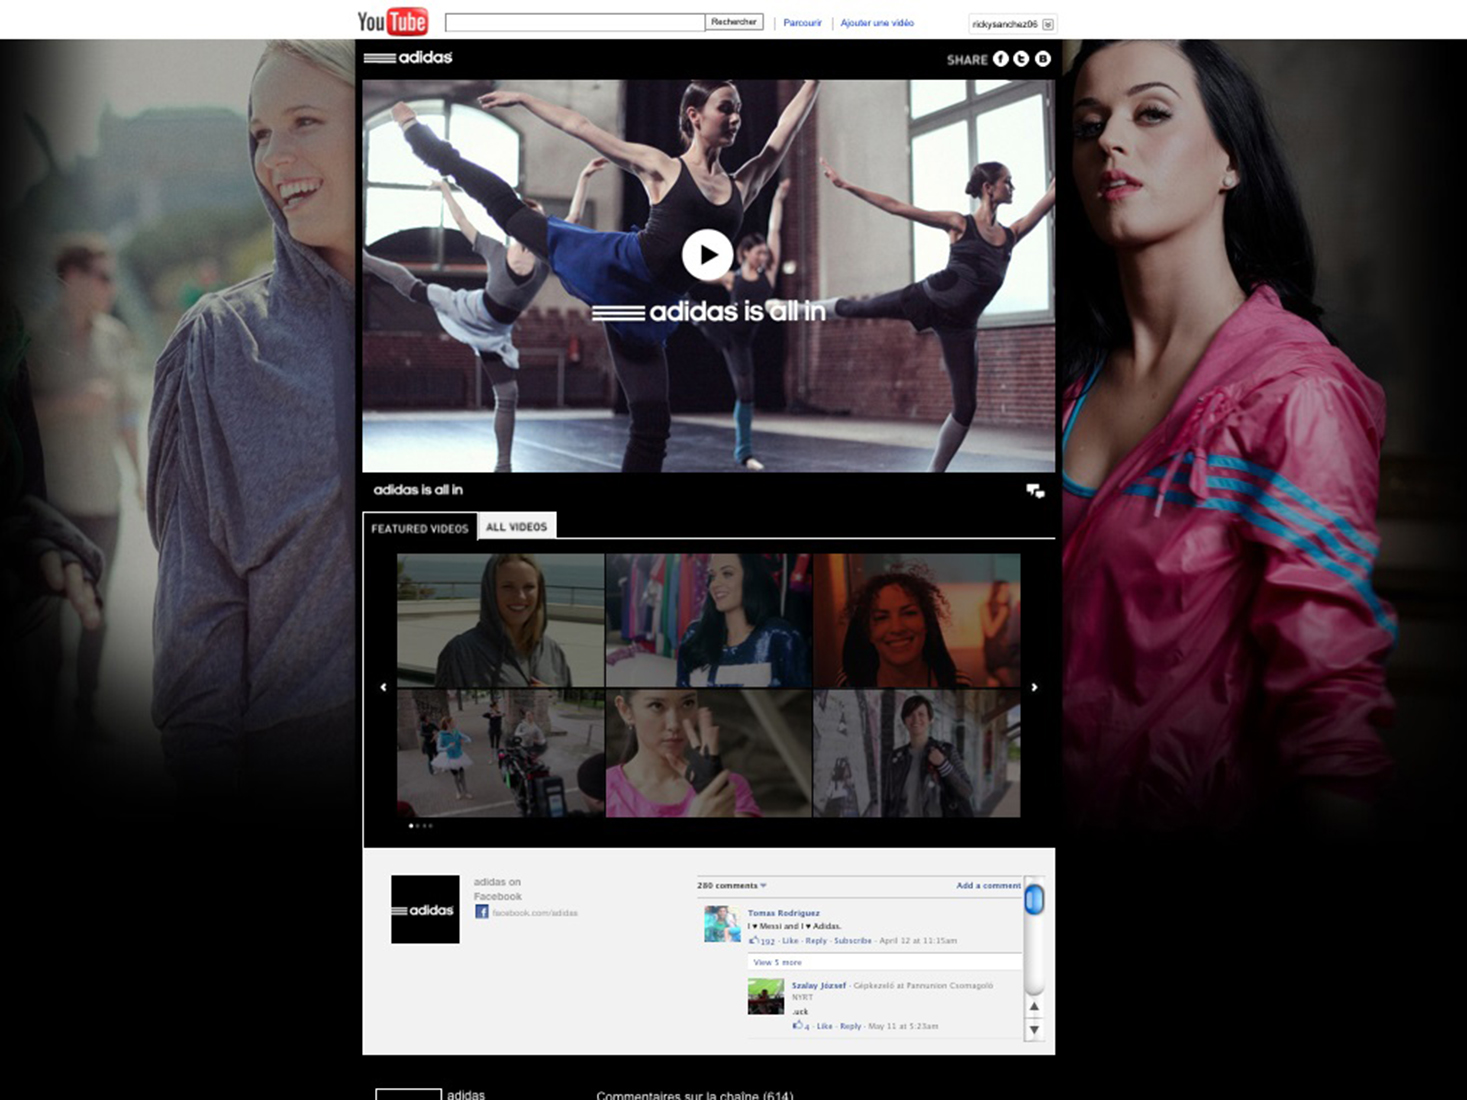Open the 280 comments sort dropdown
The height and width of the screenshot is (1100, 1467).
point(763,886)
